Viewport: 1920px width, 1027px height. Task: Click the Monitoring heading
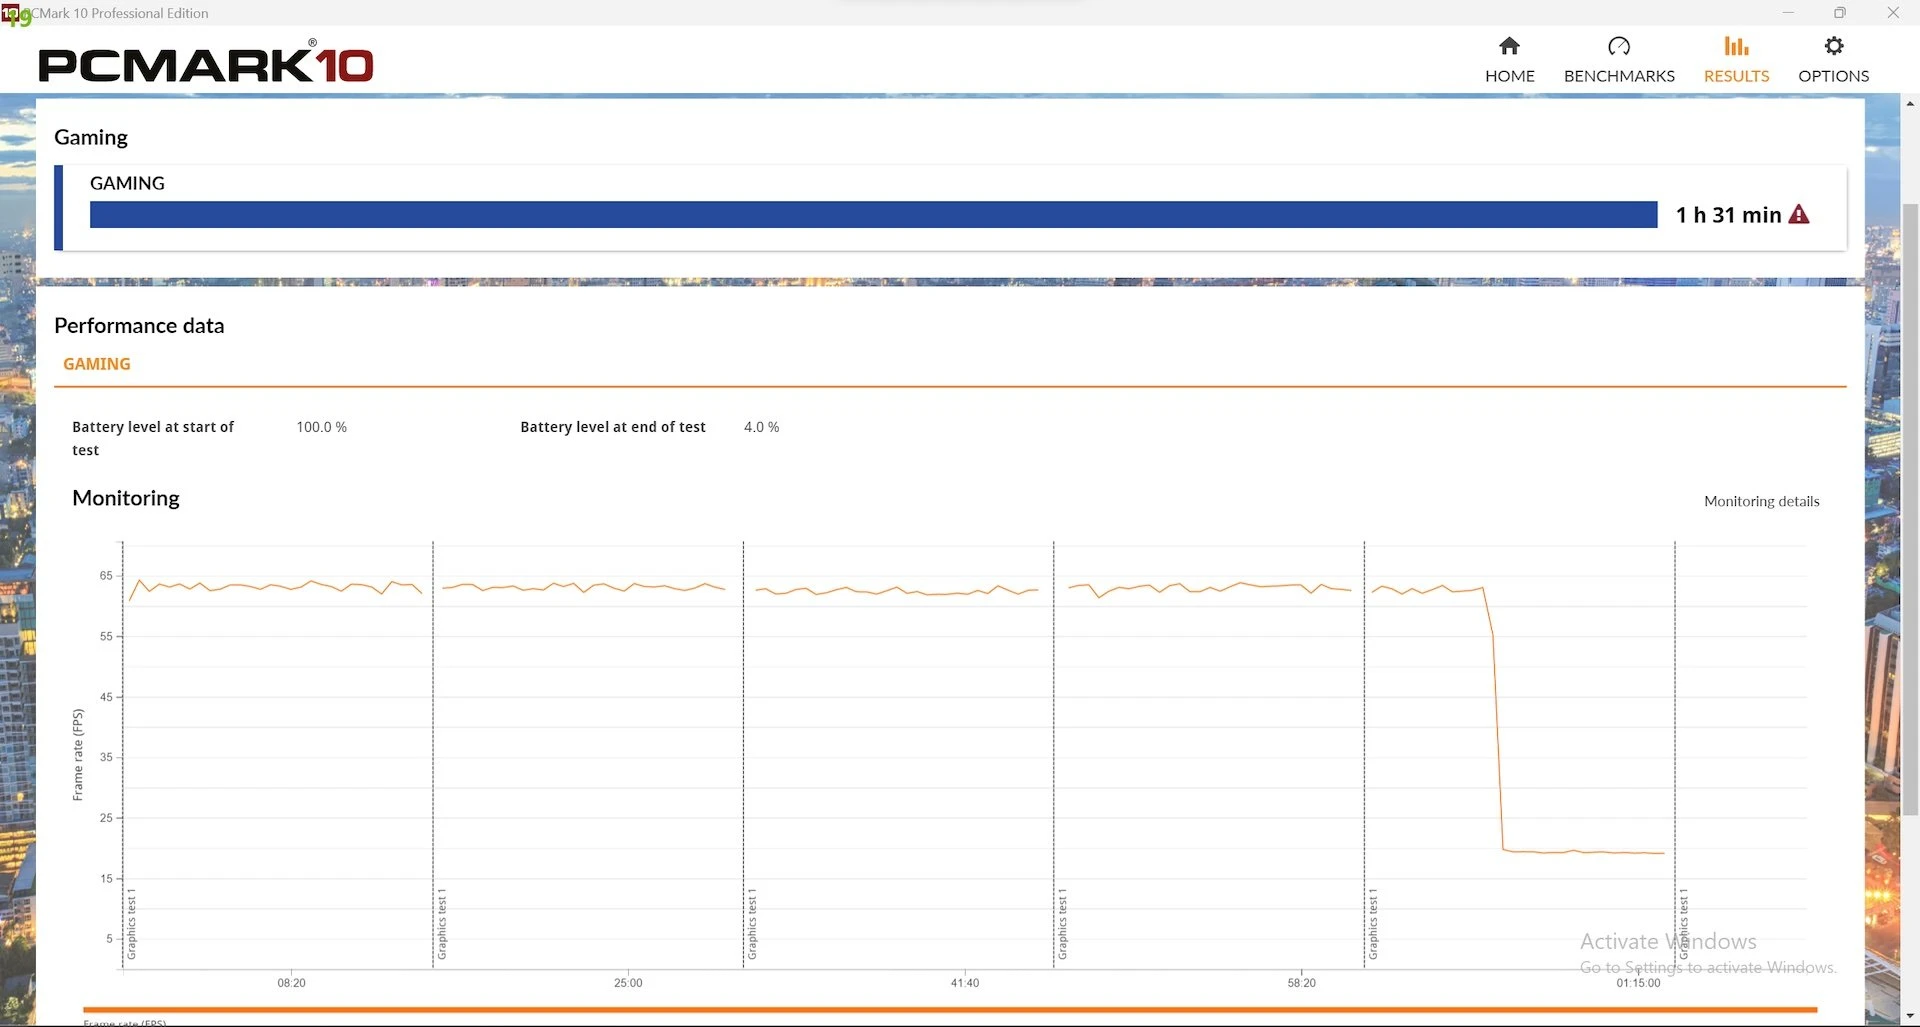coord(126,498)
